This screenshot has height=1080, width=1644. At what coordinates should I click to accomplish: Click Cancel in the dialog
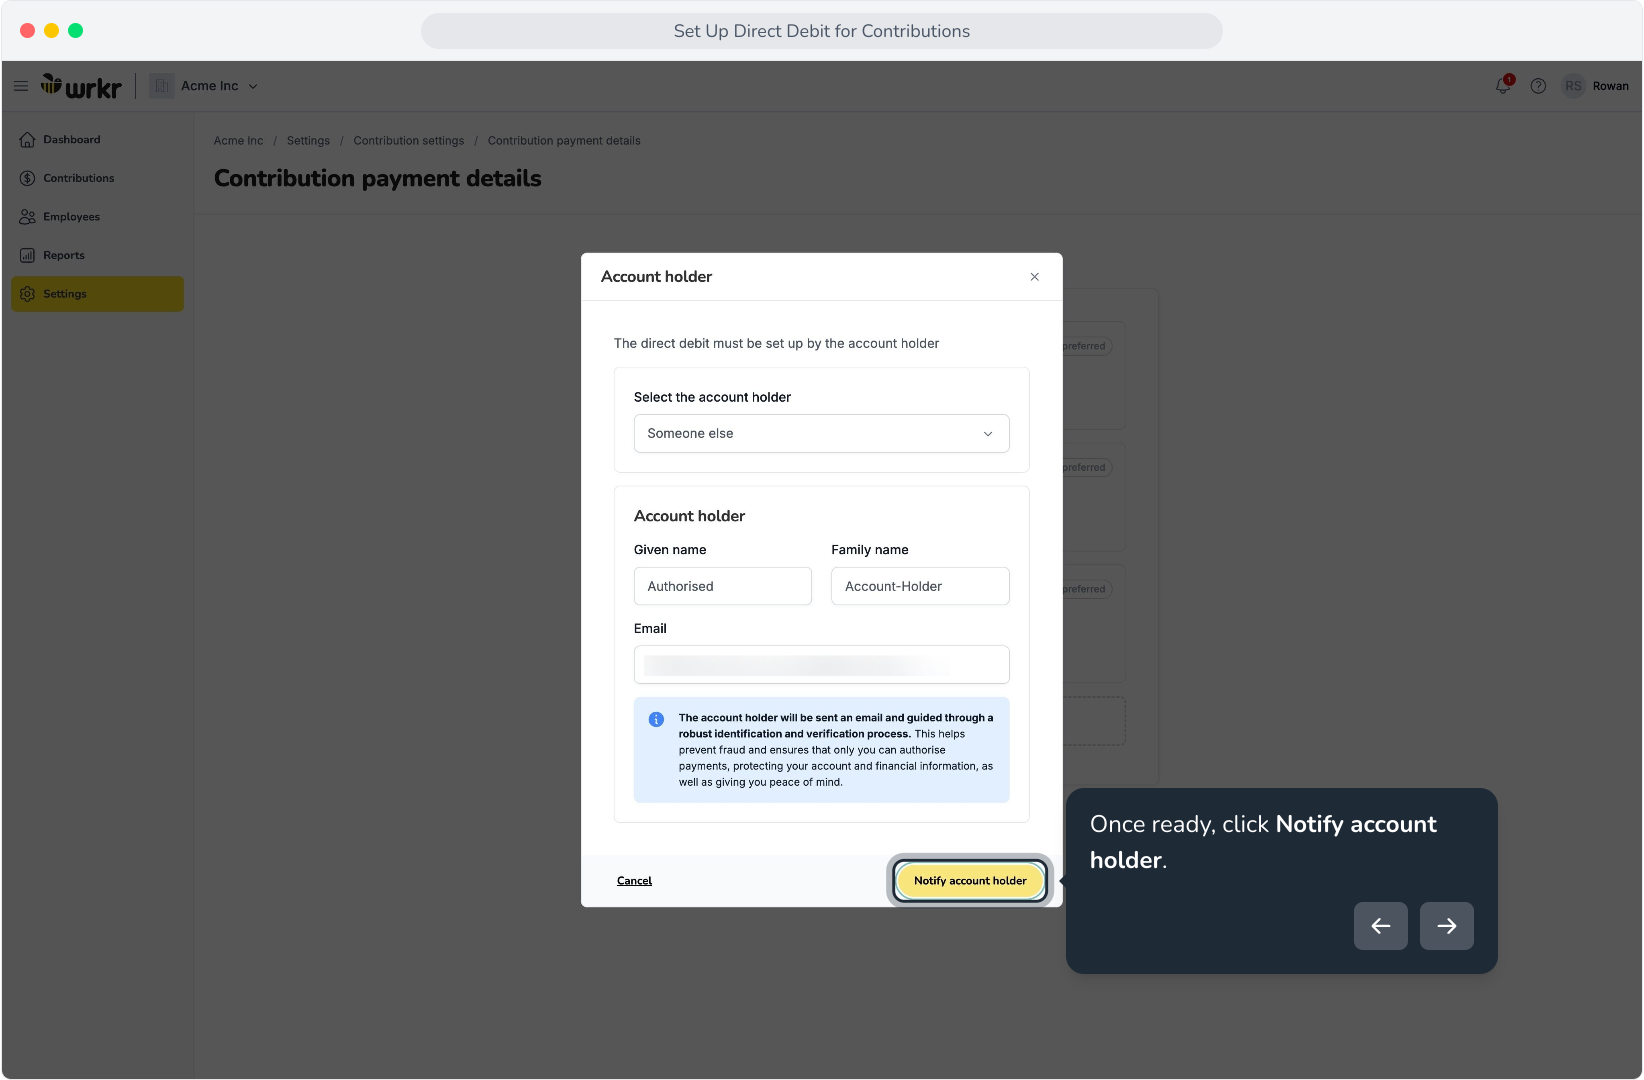pyautogui.click(x=634, y=881)
